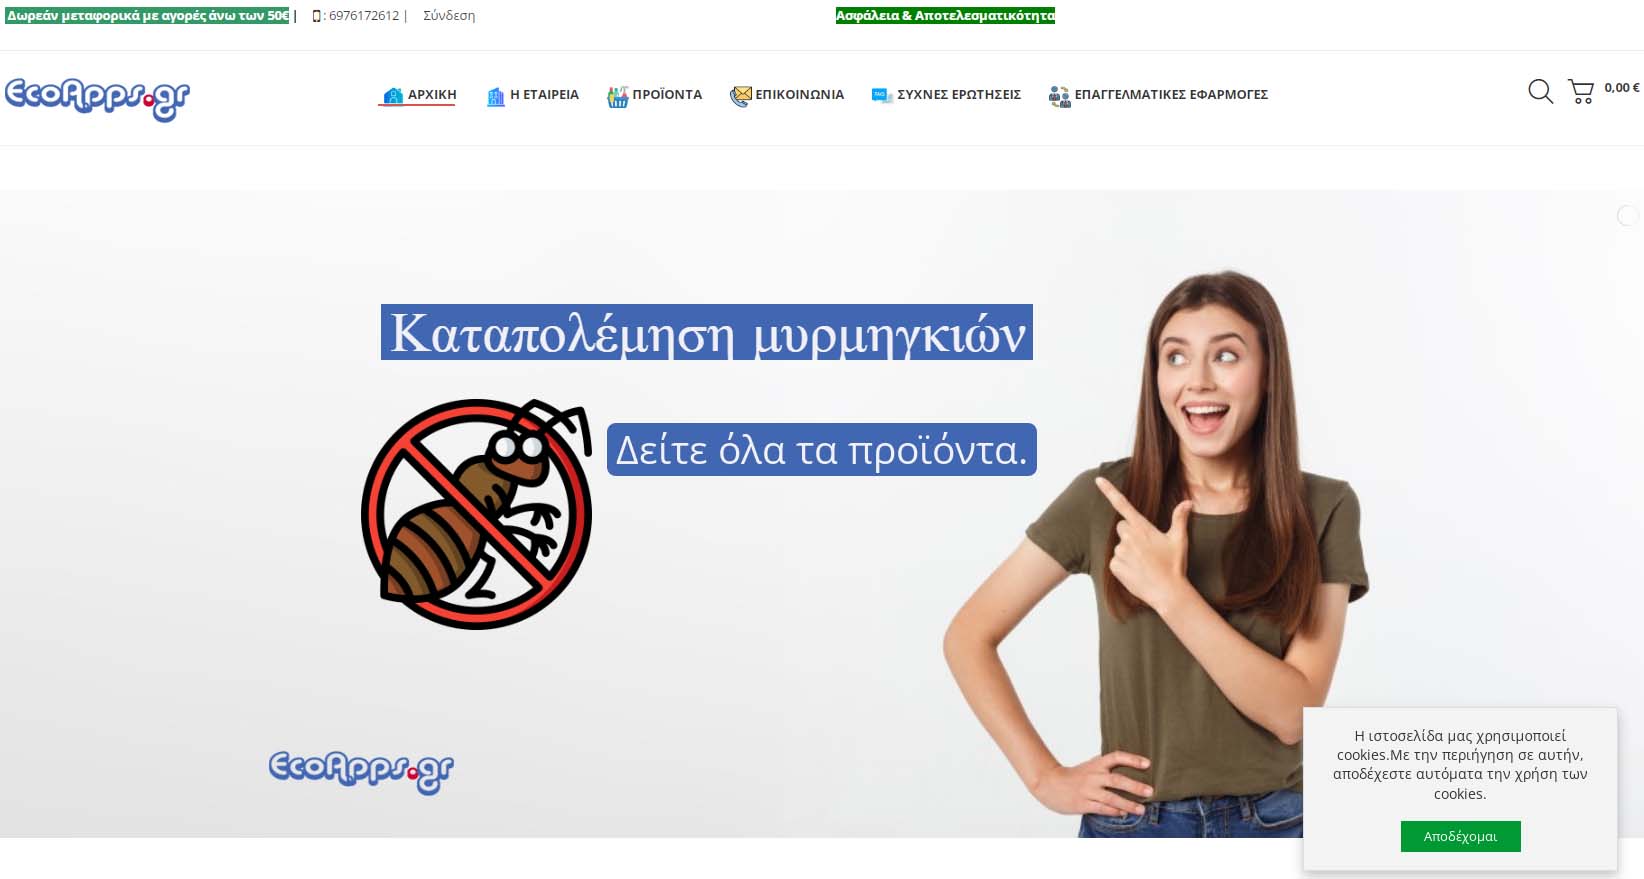Click the envelope icon beside ΕΠΙΚΟΙΝΩΝΙΑ
The width and height of the screenshot is (1644, 879).
(x=740, y=96)
